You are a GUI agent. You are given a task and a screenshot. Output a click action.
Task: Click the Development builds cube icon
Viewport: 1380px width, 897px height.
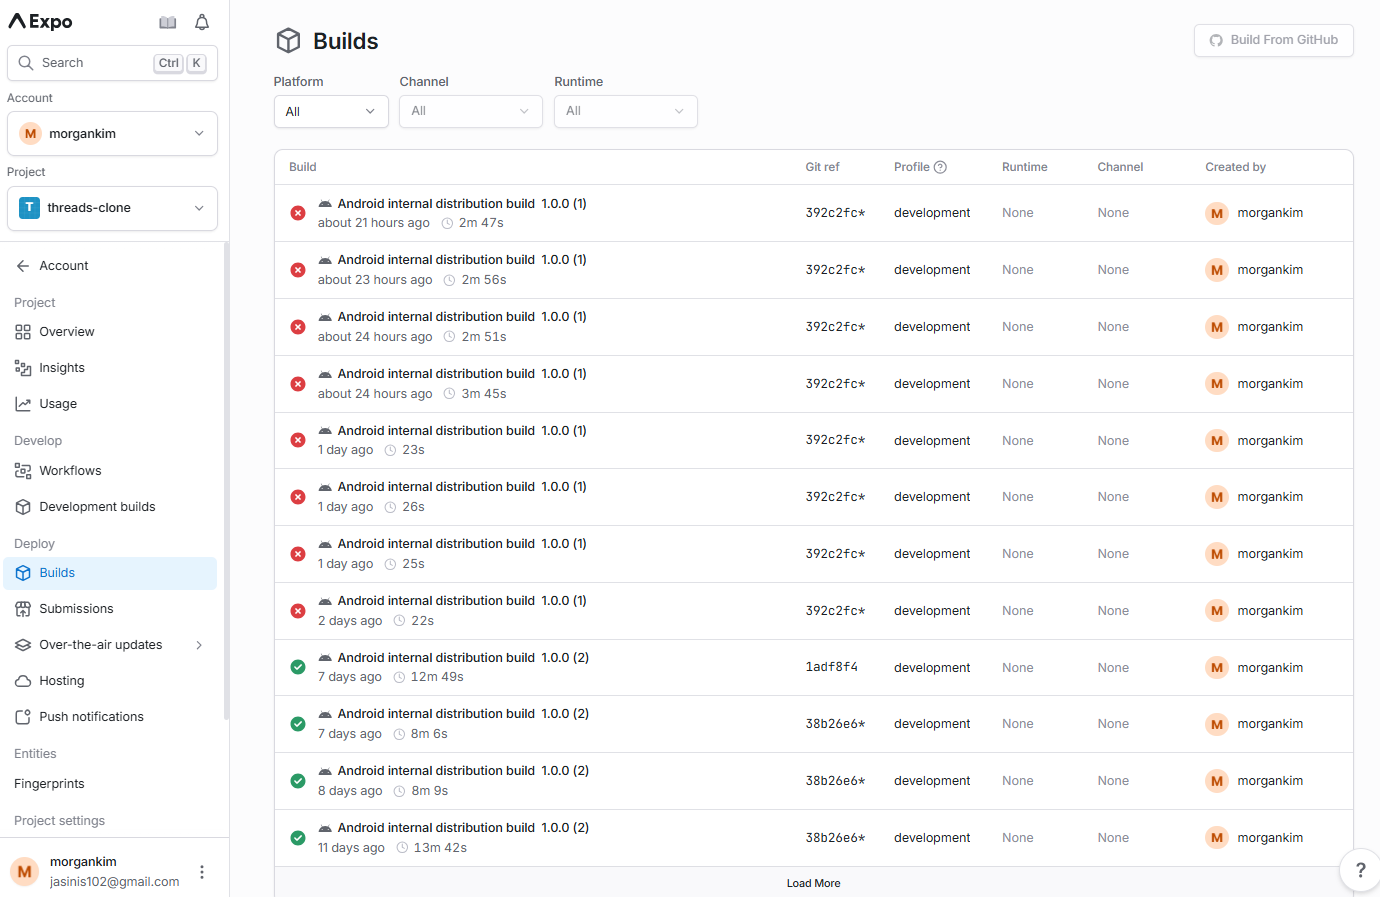pos(23,507)
